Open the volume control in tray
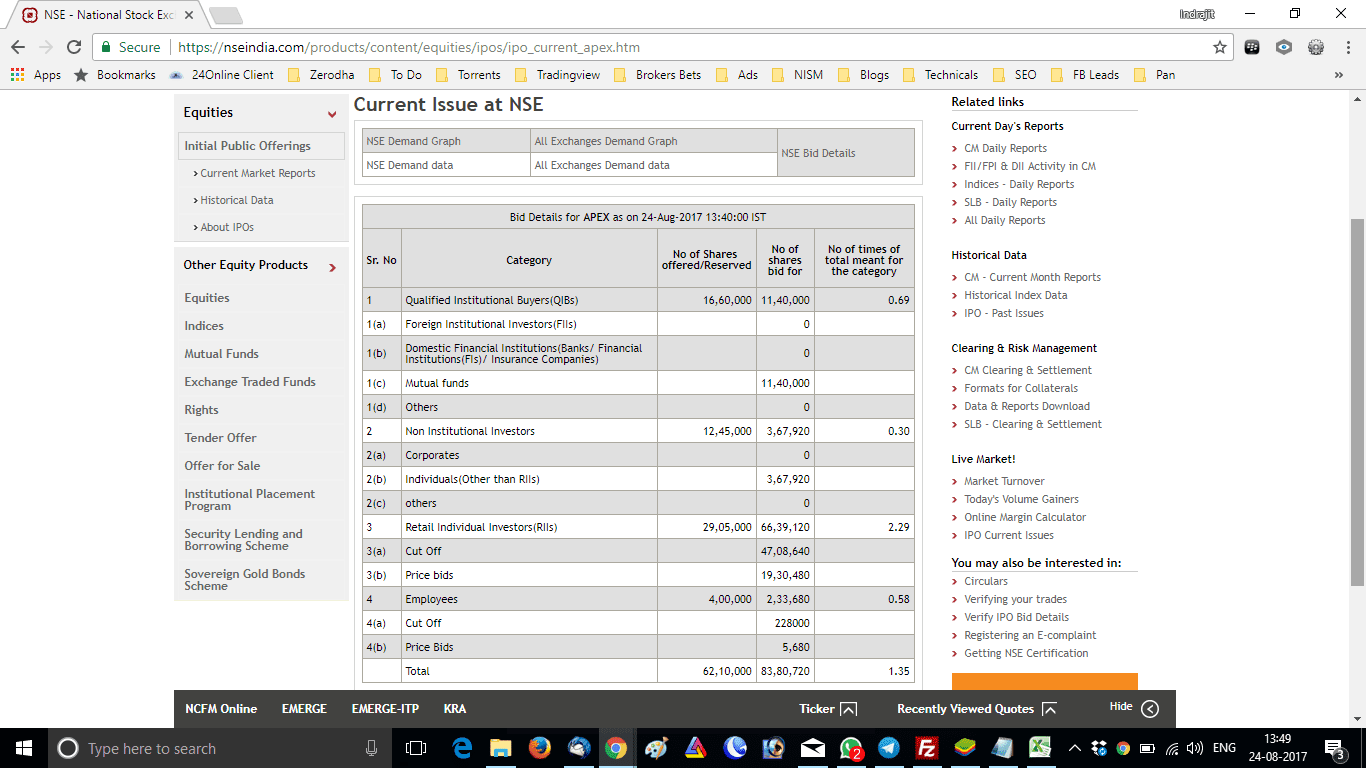Viewport: 1366px width, 768px height. pyautogui.click(x=1194, y=748)
